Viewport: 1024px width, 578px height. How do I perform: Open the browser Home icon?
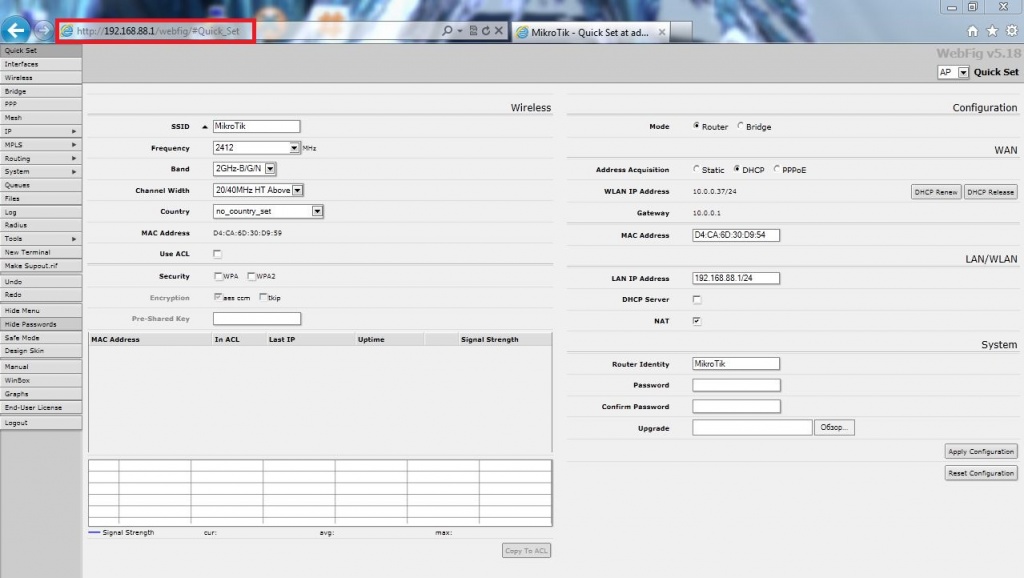click(973, 31)
